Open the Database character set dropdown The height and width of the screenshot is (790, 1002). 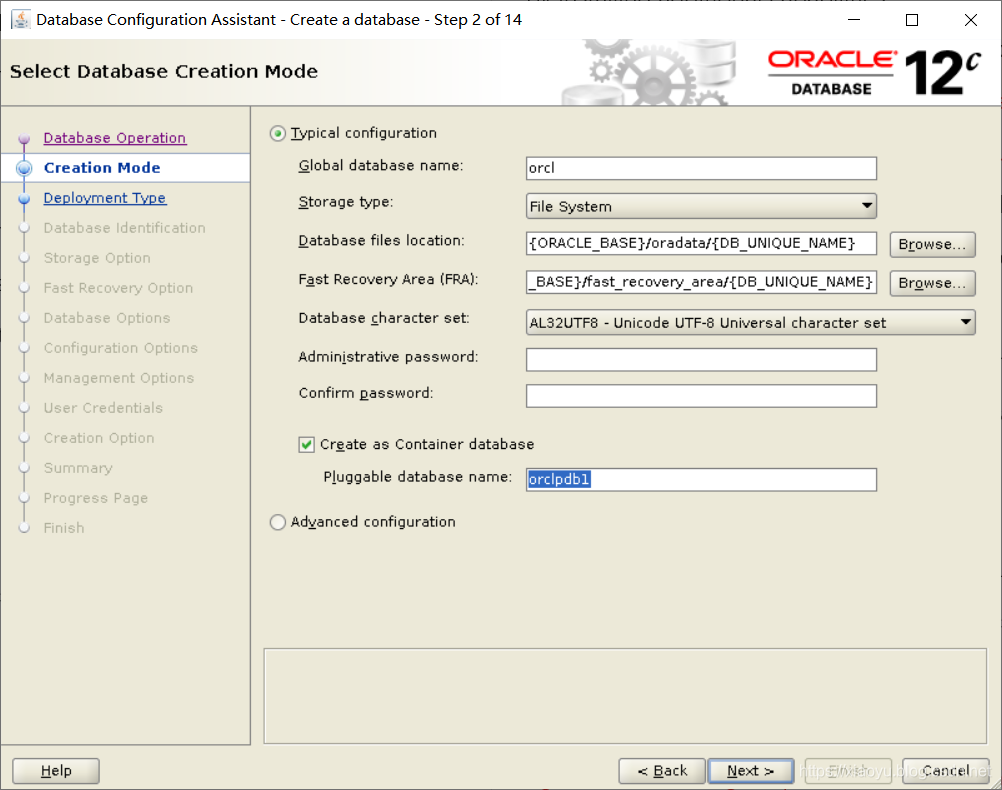click(750, 322)
